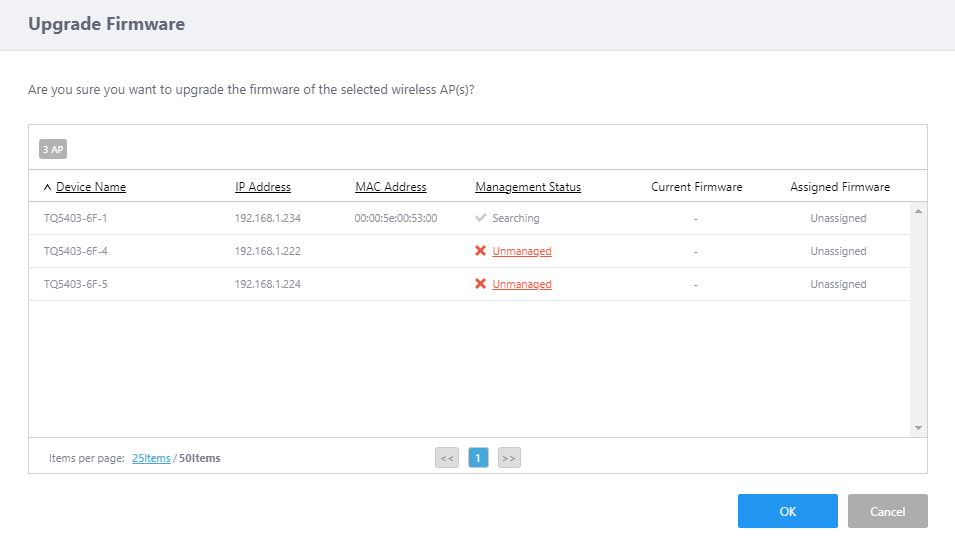Click the red X icon for TQ5403-6F-5
This screenshot has height=543, width=955.
481,284
